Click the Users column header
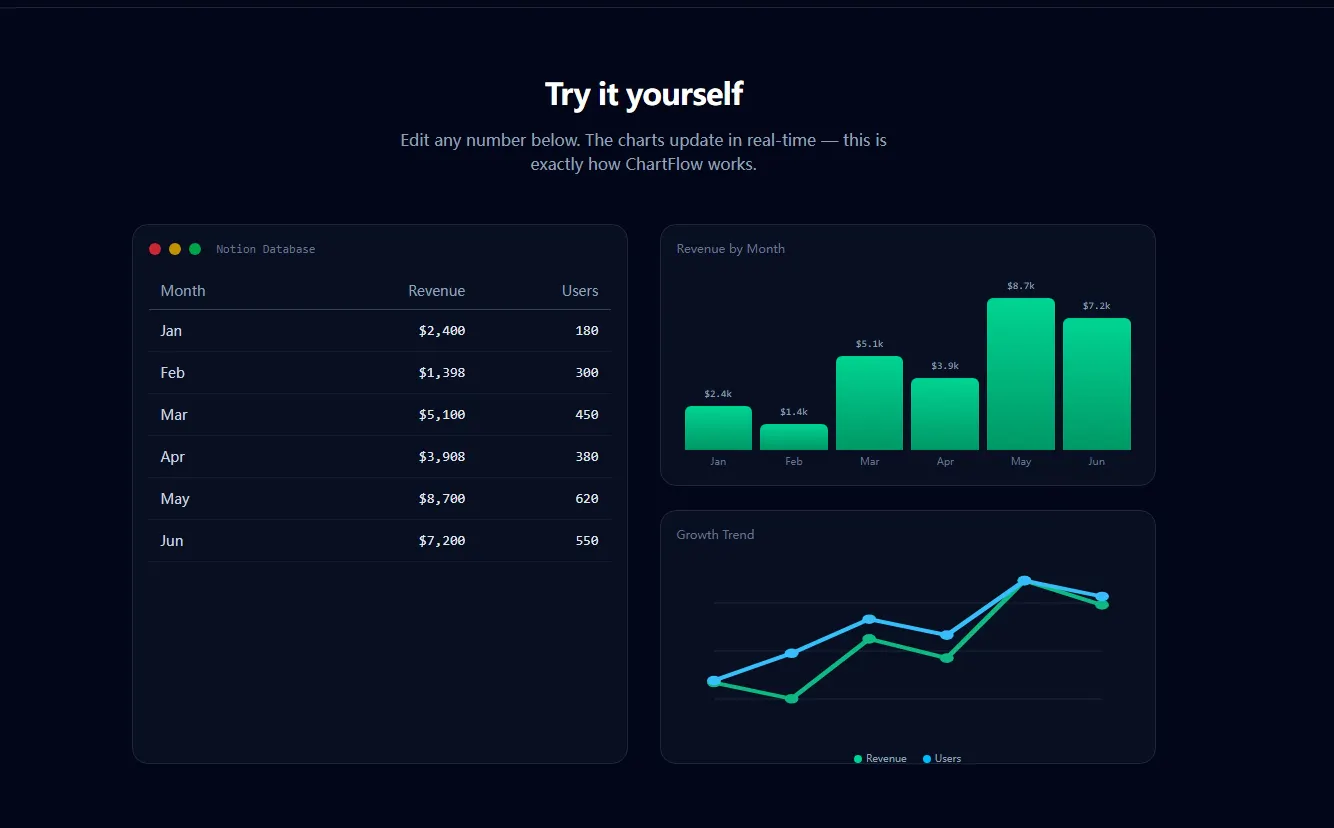Screen dimensions: 1334x828 coord(580,291)
